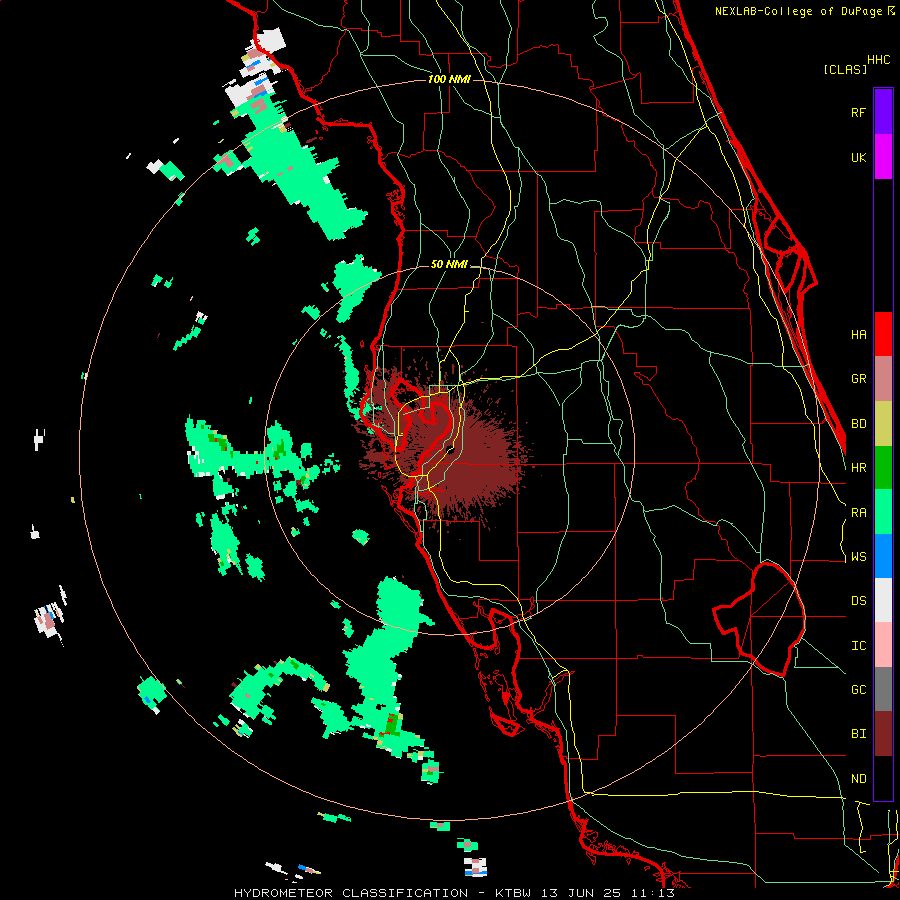Click the BI brown legend swatch
This screenshot has width=900, height=900.
(883, 734)
